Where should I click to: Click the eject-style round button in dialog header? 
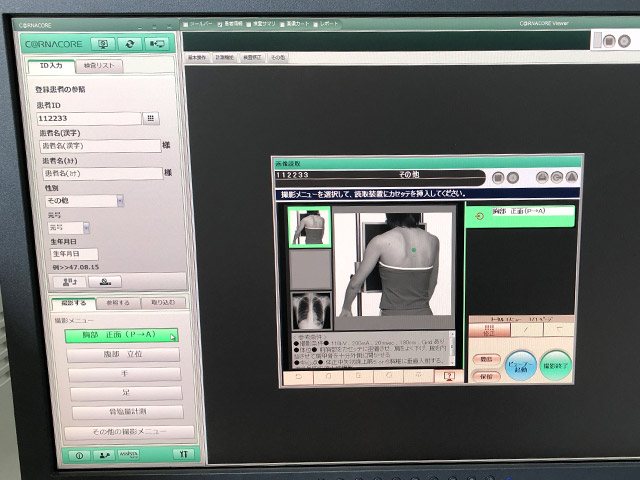pos(542,177)
